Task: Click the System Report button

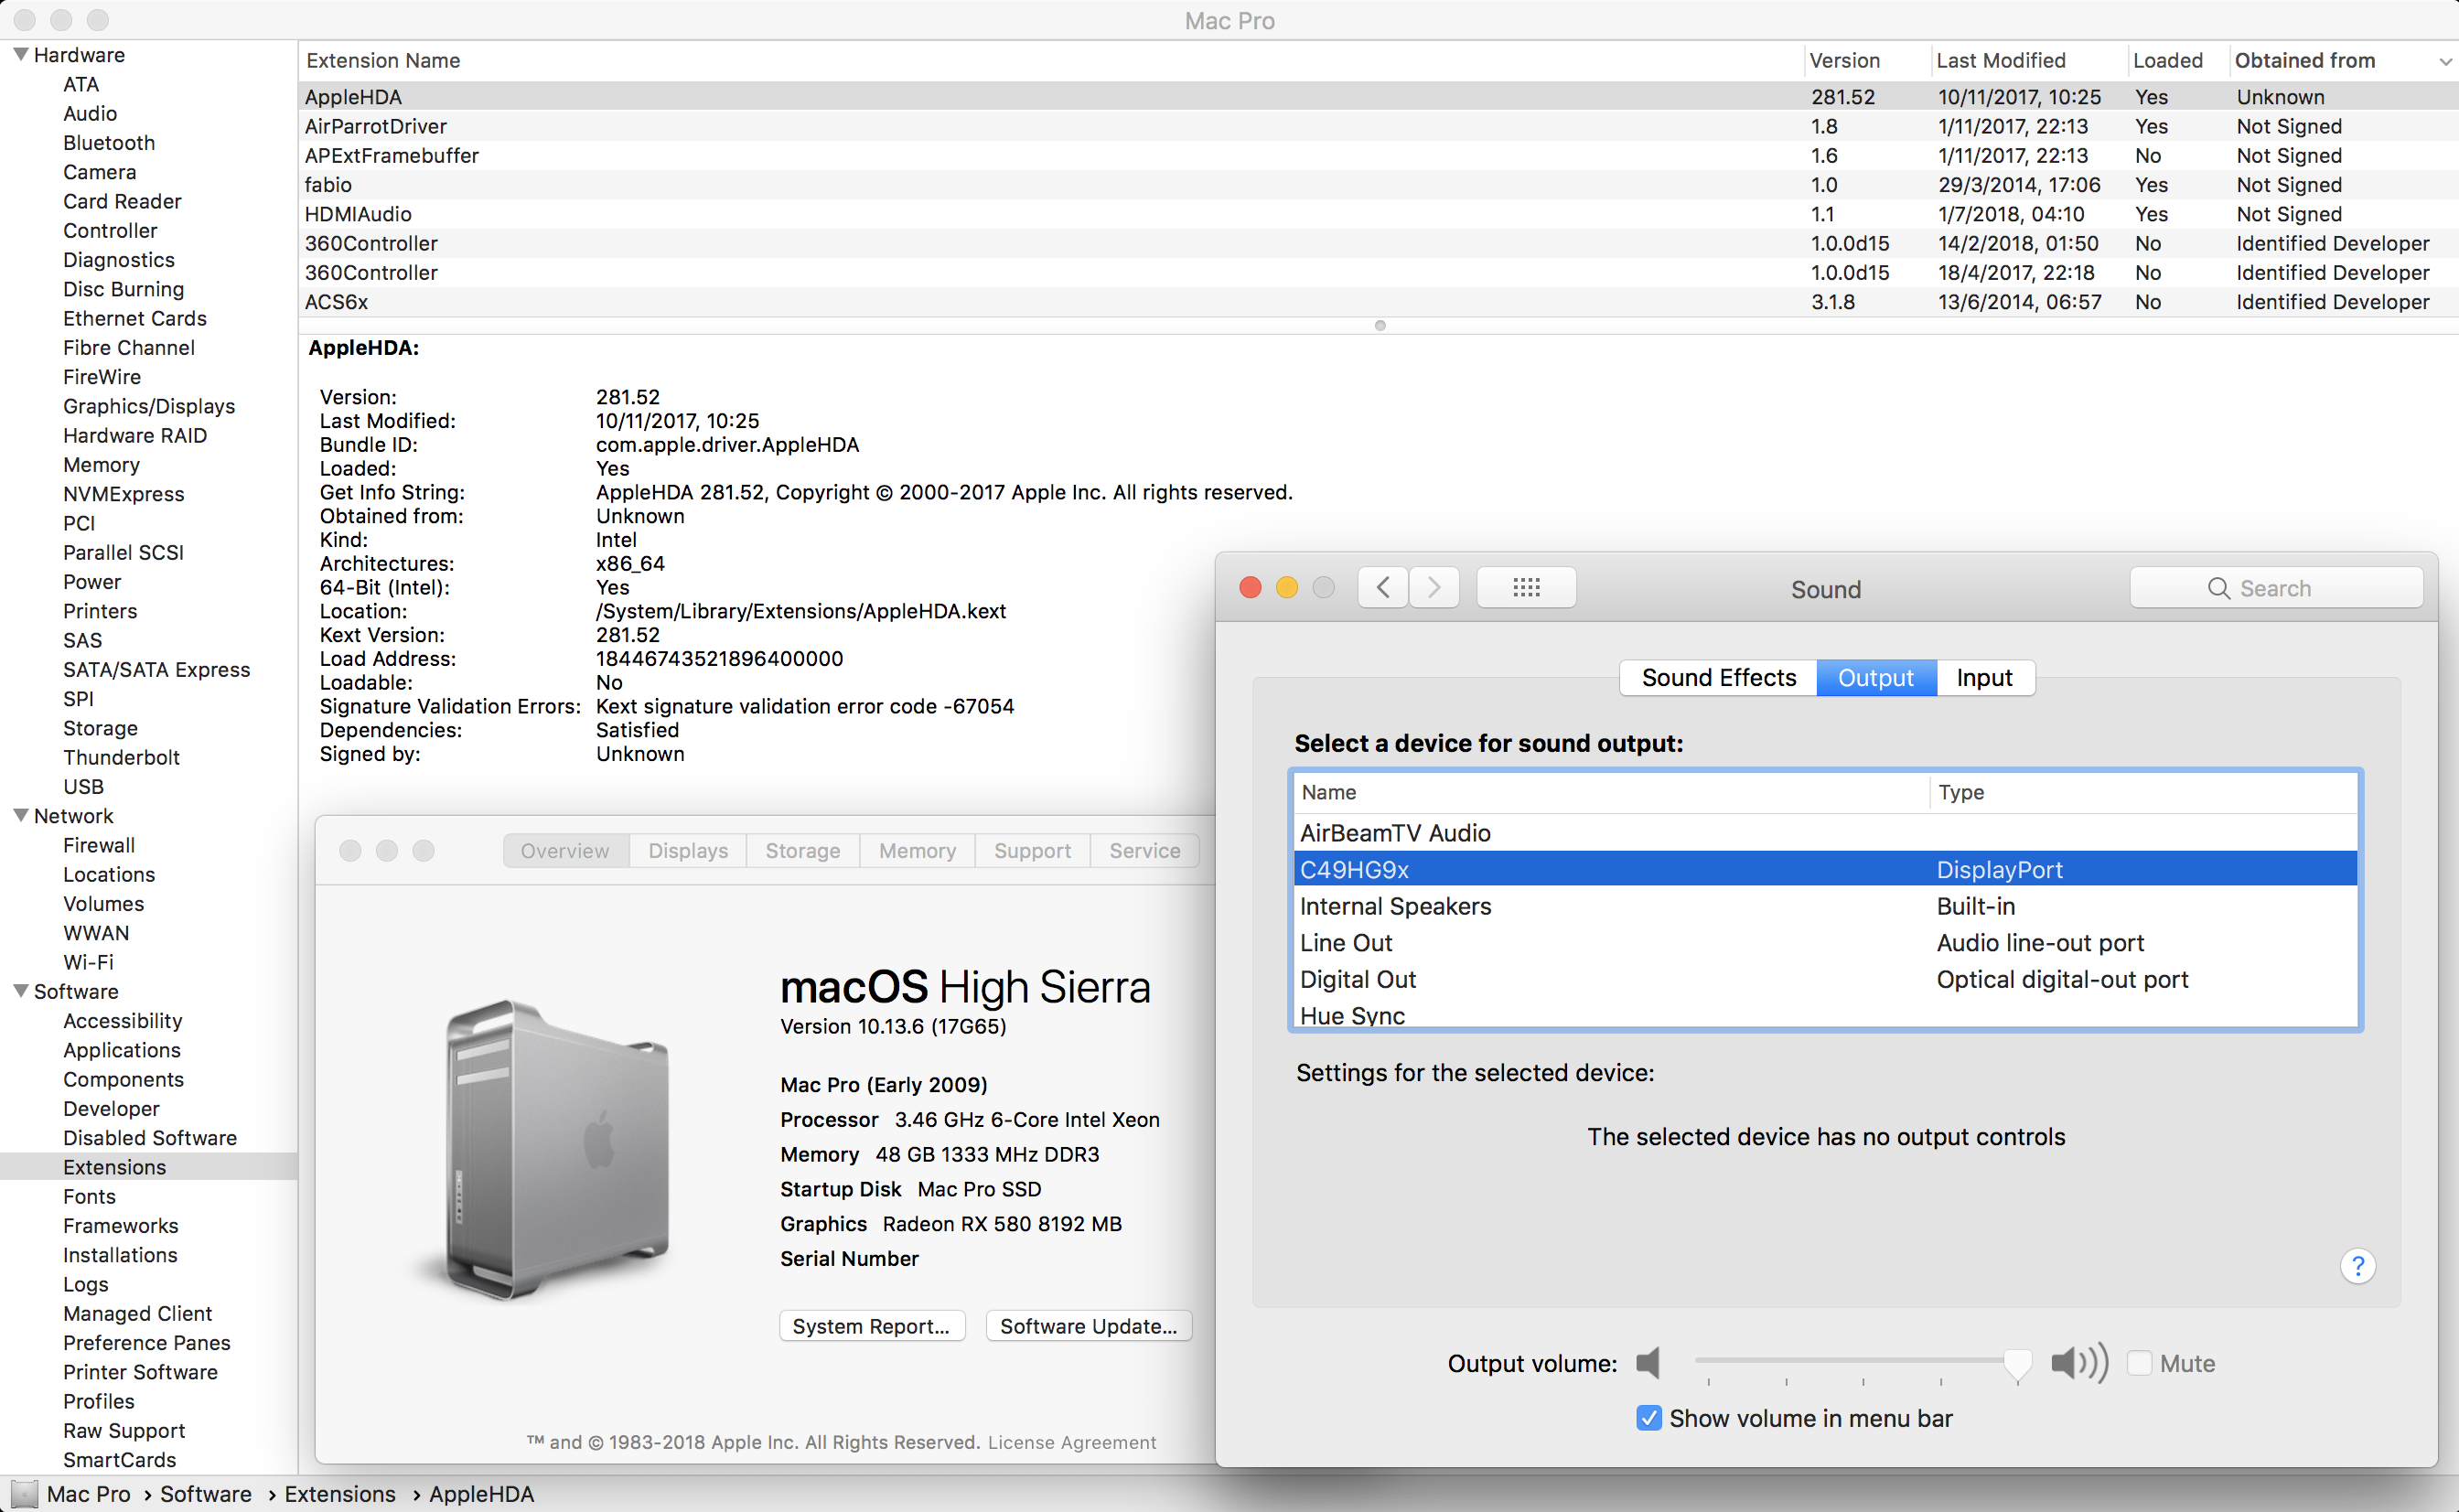Action: click(871, 1326)
